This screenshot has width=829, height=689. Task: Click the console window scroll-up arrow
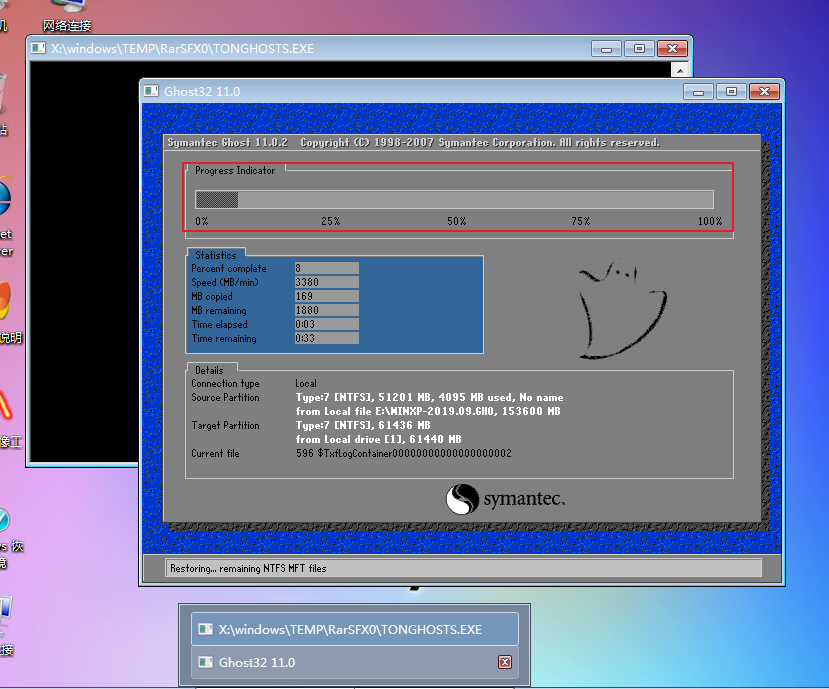(680, 70)
